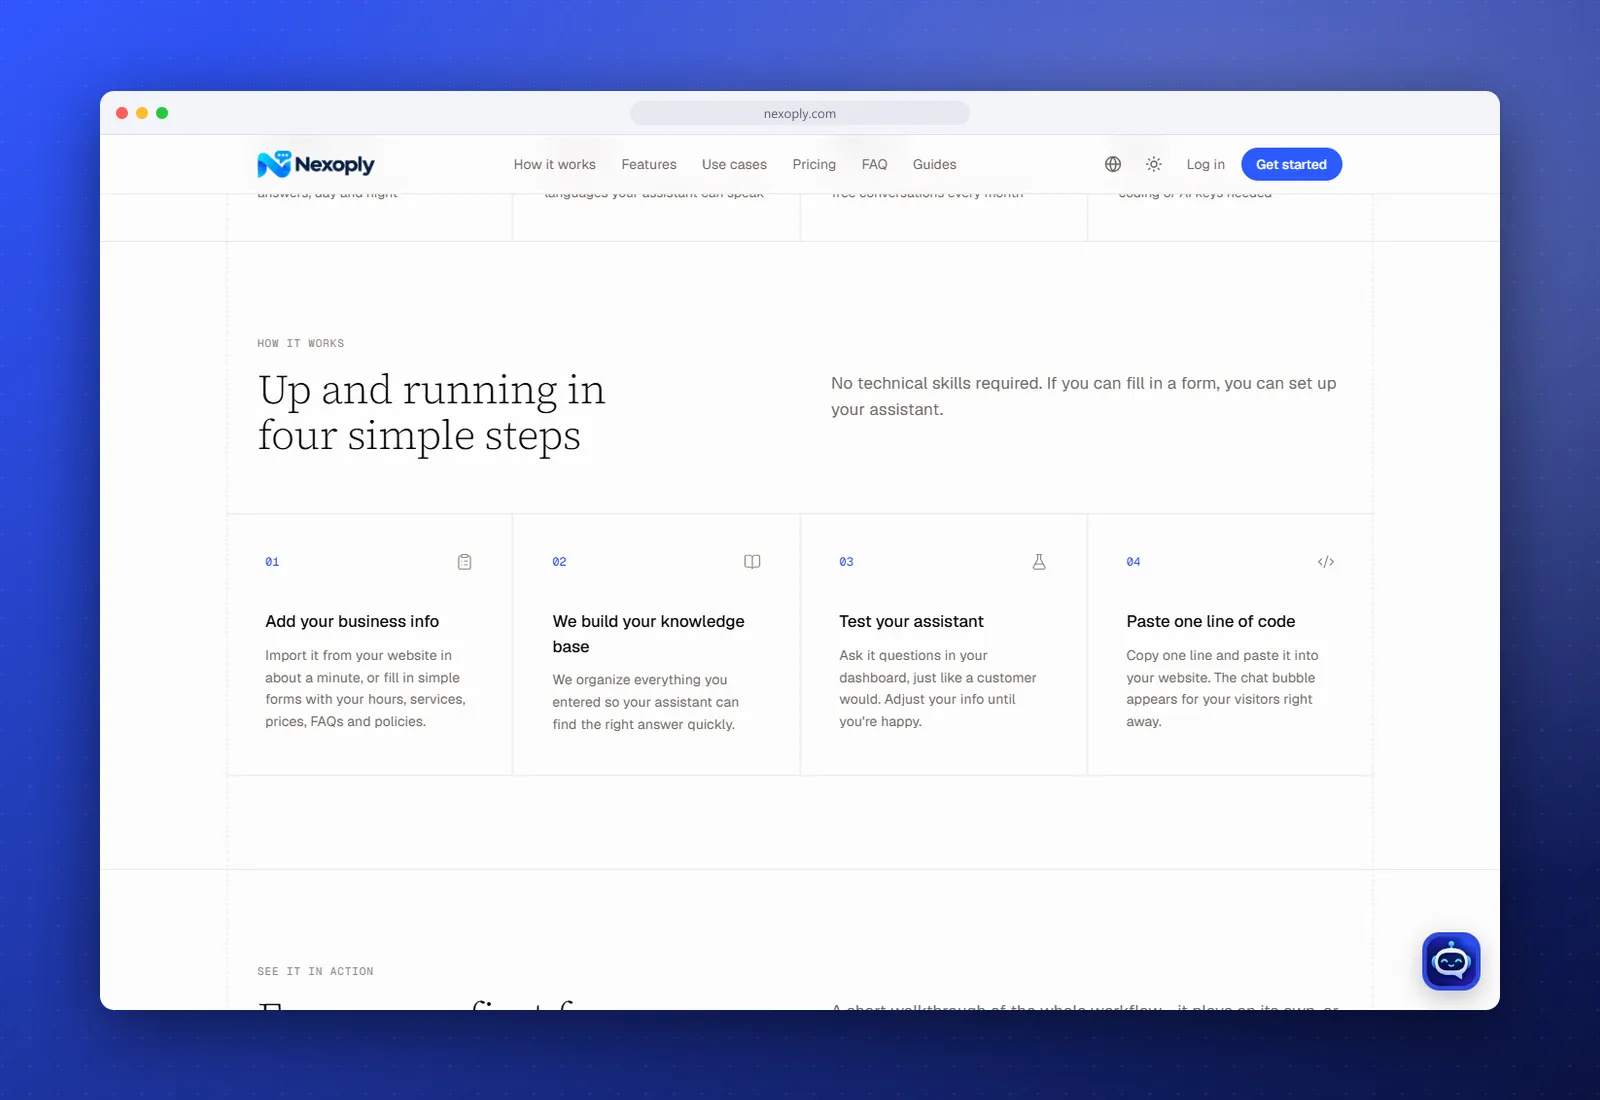
Task: Click Up and running in four simple steps
Action: point(431,412)
